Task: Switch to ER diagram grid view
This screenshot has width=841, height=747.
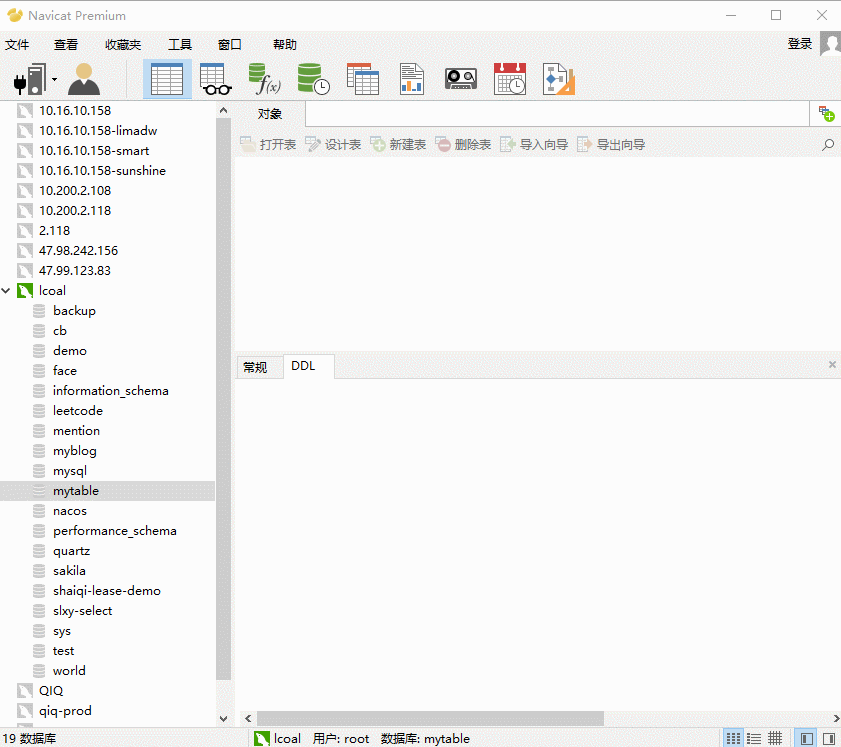Action: [774, 738]
